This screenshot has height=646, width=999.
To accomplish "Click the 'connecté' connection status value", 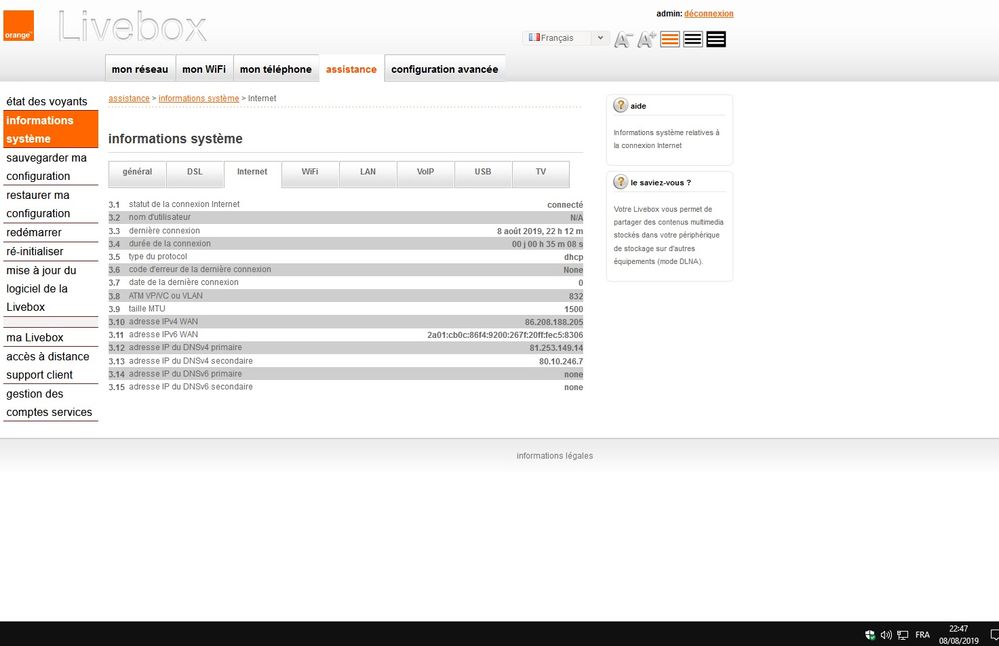I will pyautogui.click(x=565, y=205).
